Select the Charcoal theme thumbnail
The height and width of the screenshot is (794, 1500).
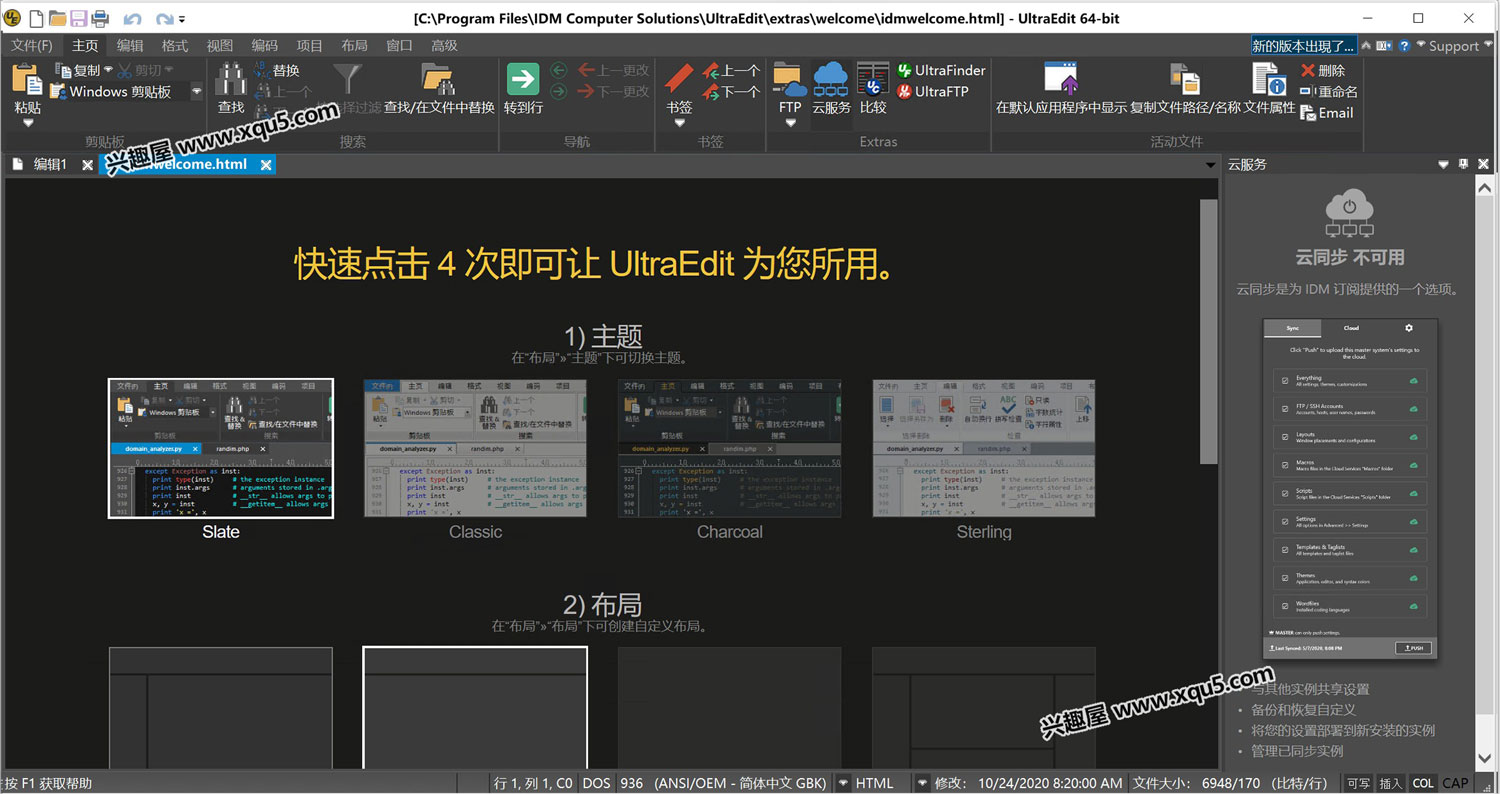pos(729,448)
